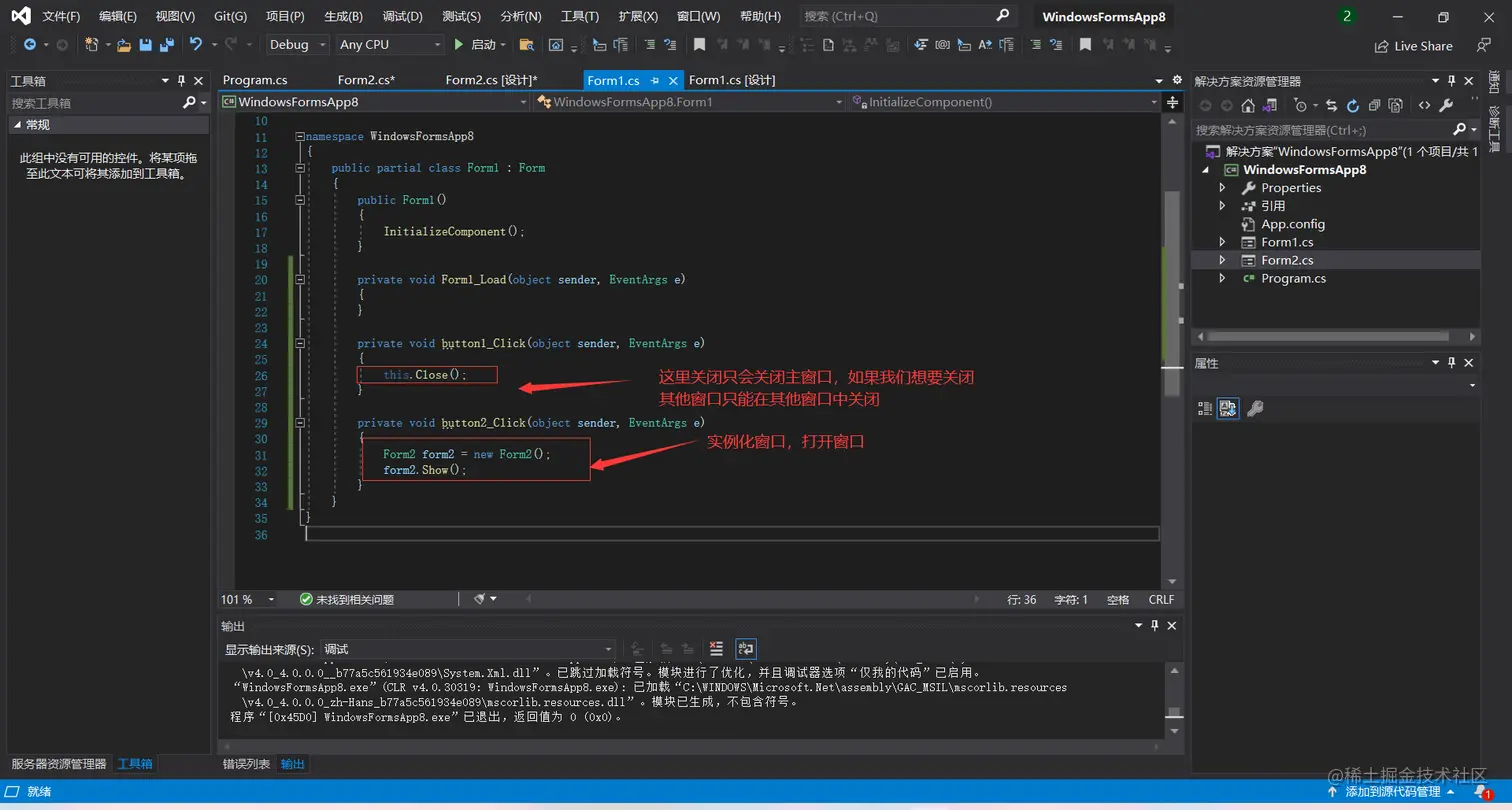Image resolution: width=1512 pixels, height=810 pixels.
Task: Undo the last action with the undo icon
Action: (196, 45)
